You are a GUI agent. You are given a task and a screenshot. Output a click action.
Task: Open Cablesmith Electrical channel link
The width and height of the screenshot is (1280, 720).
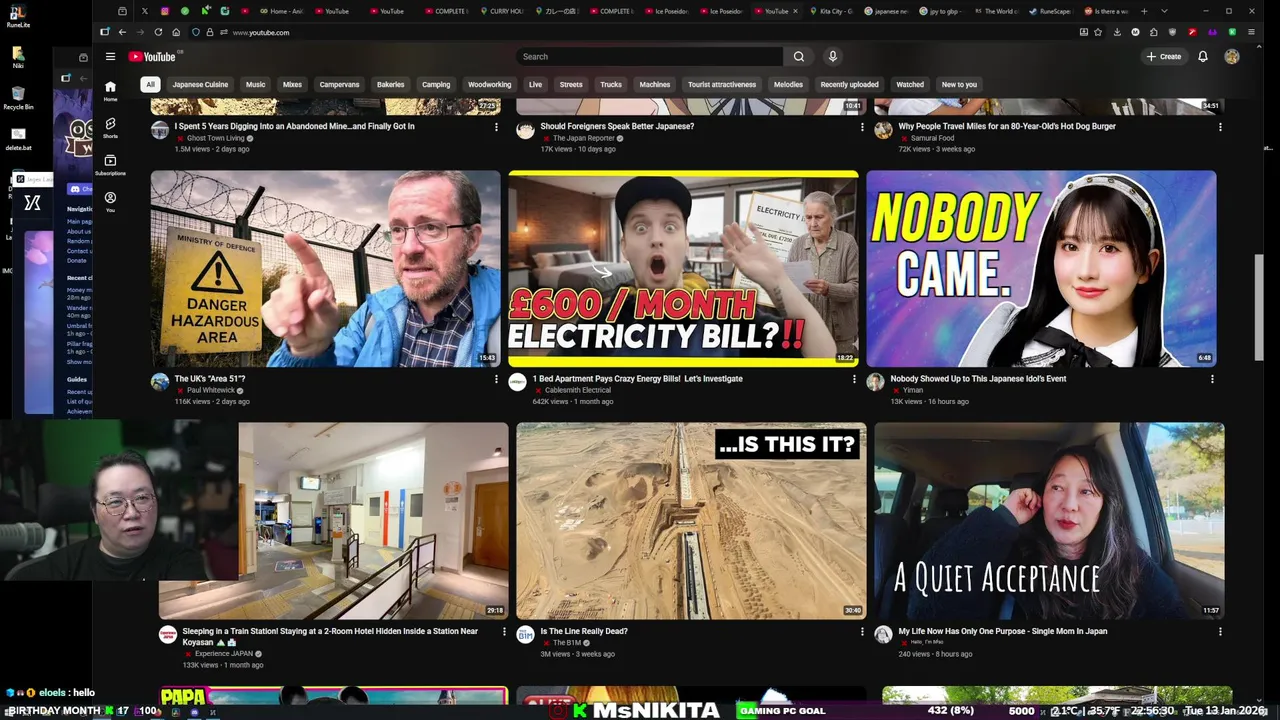tap(578, 391)
